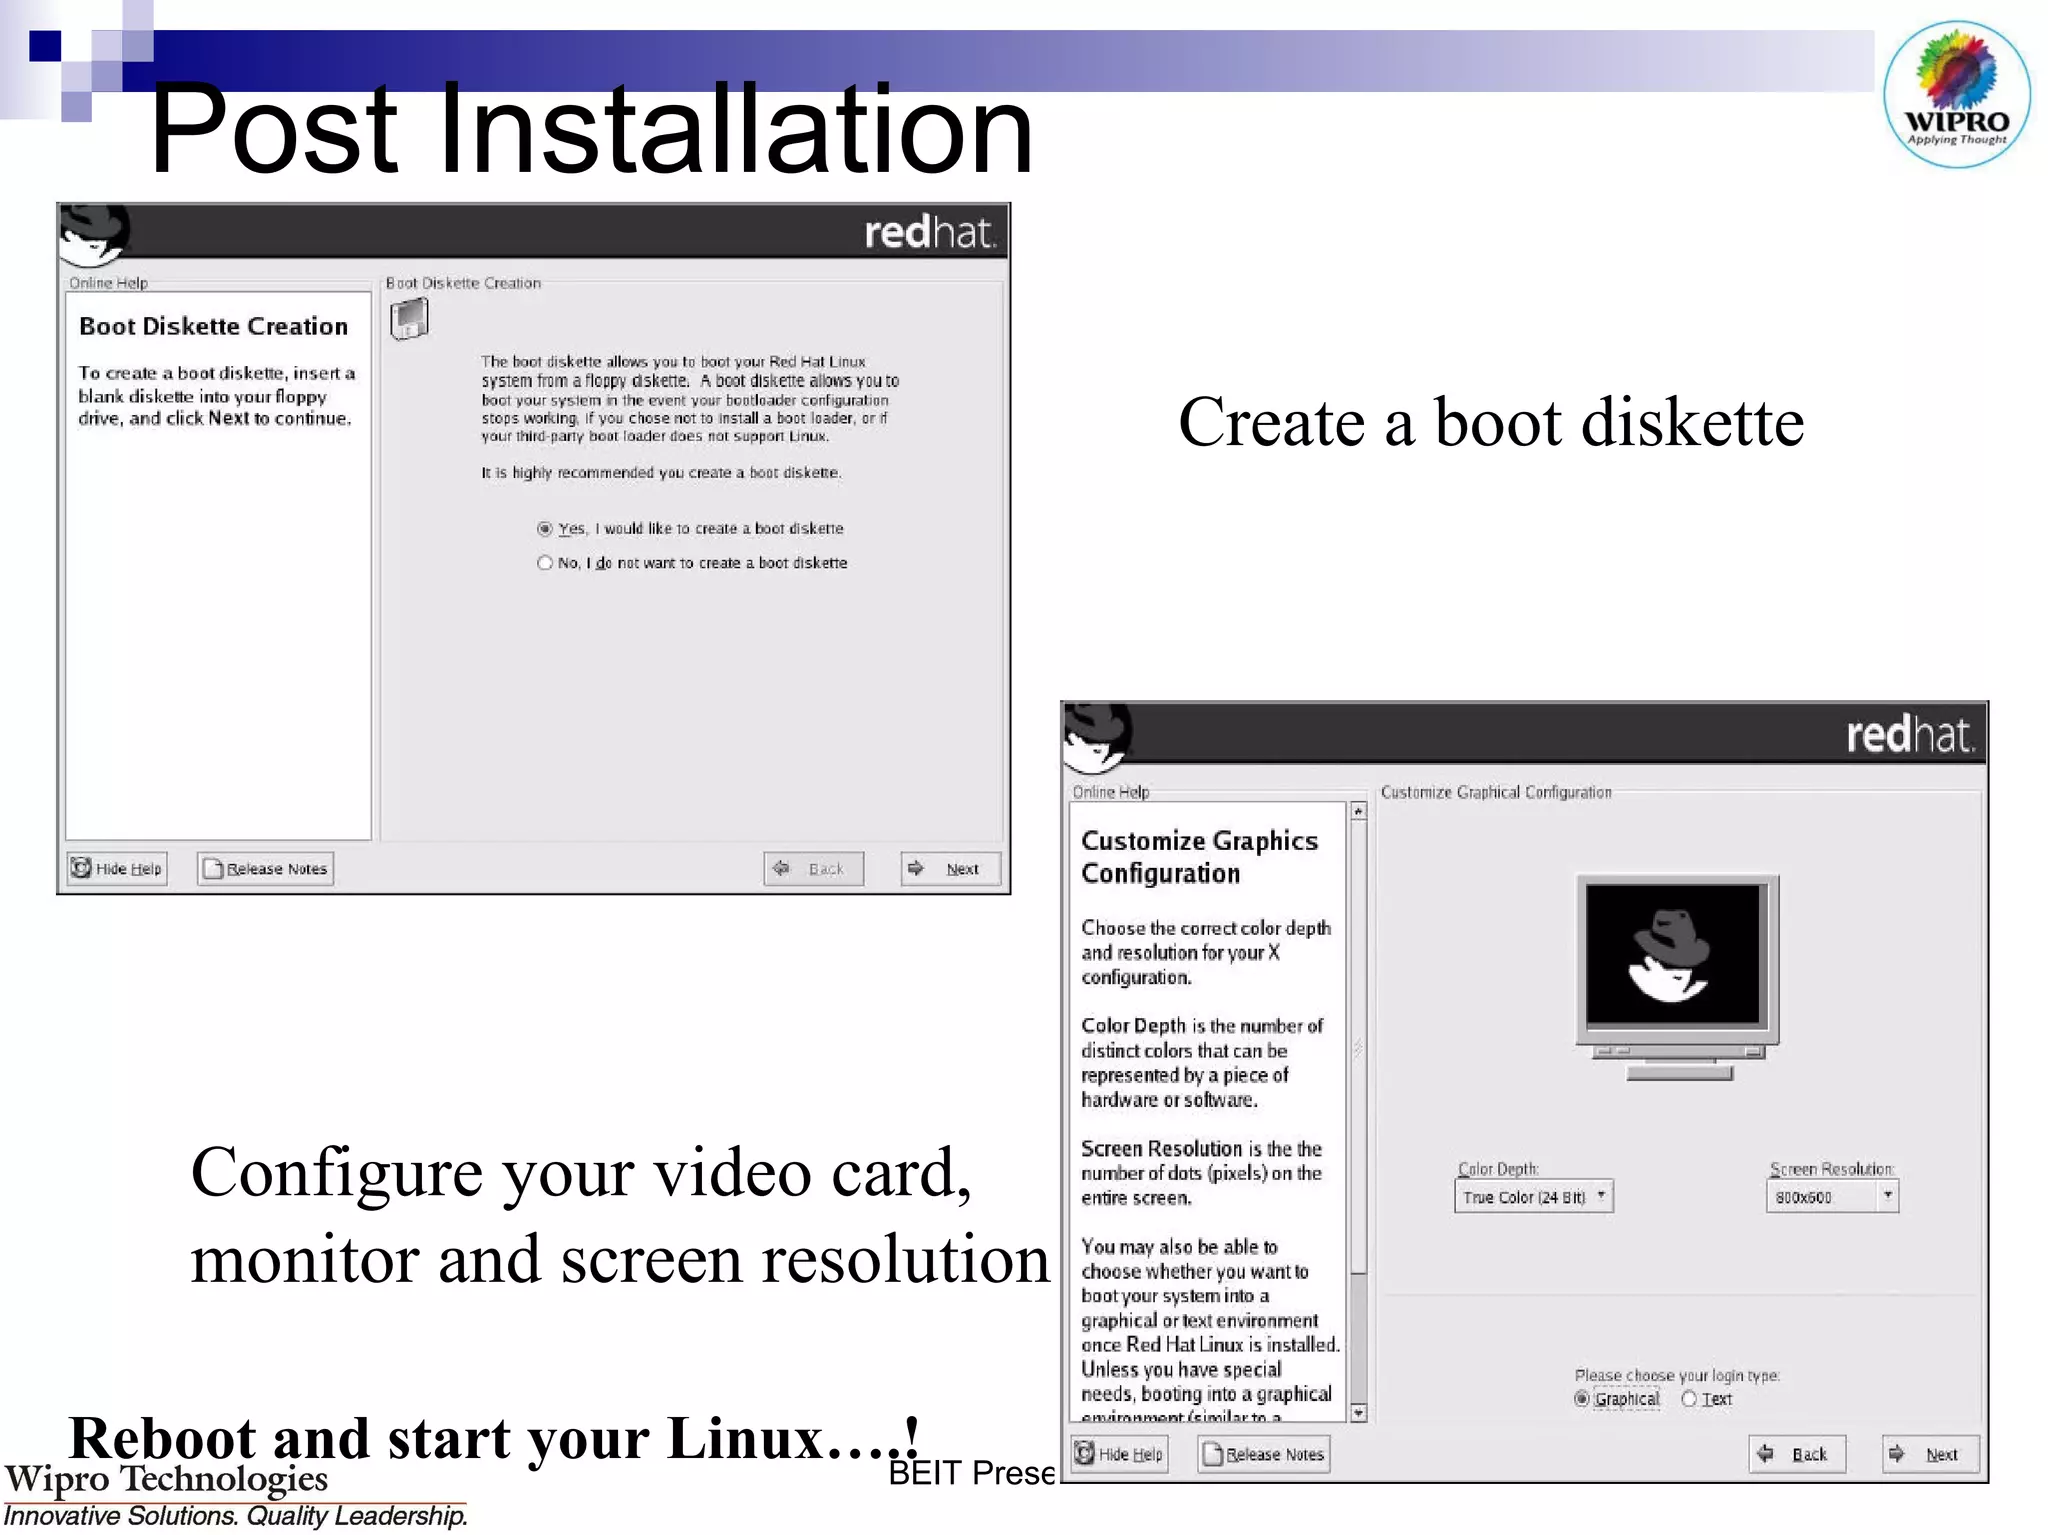The width and height of the screenshot is (2048, 1535).
Task: Click the floppy diskette icon
Action: click(409, 320)
